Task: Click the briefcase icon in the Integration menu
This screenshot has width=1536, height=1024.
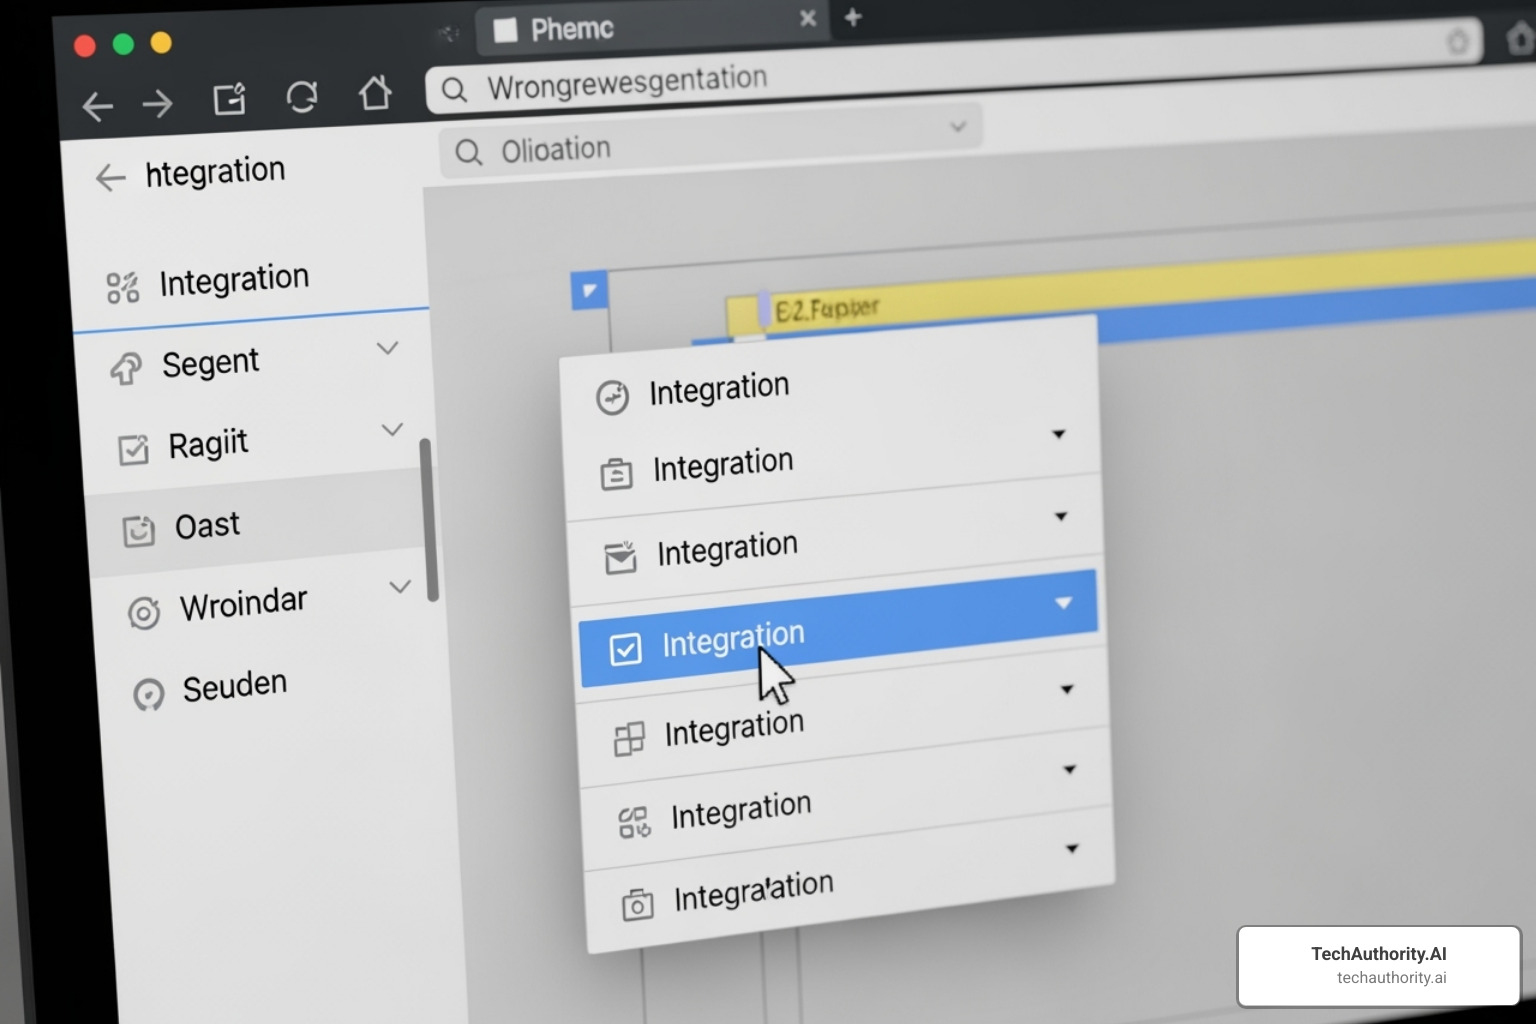Action: coord(618,473)
